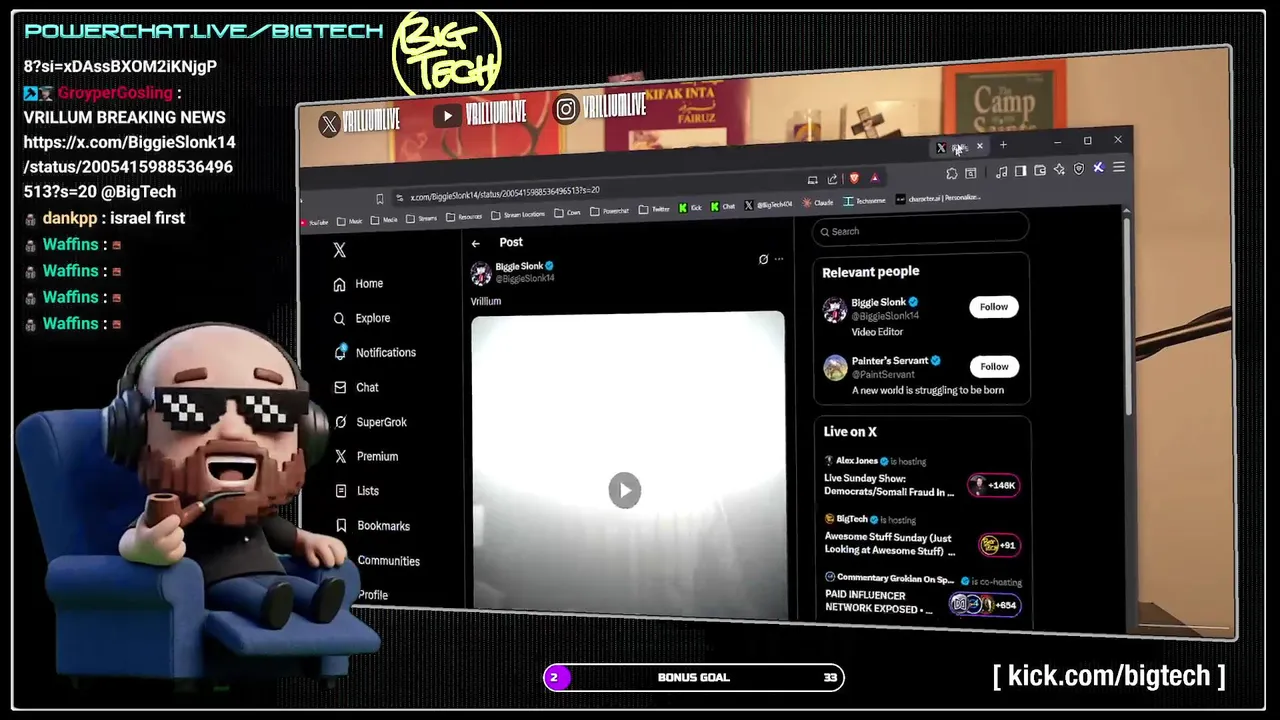Open Explore in the X sidebar
1280x720 pixels.
tap(362, 318)
